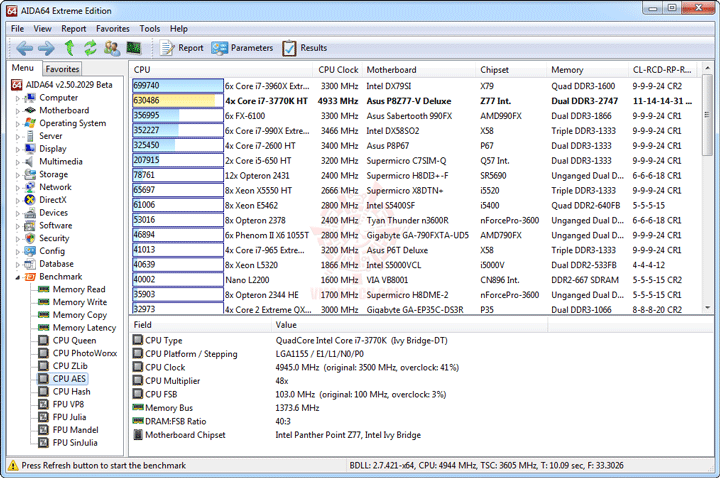Select the Memory Latency benchmark icon

click(44, 328)
